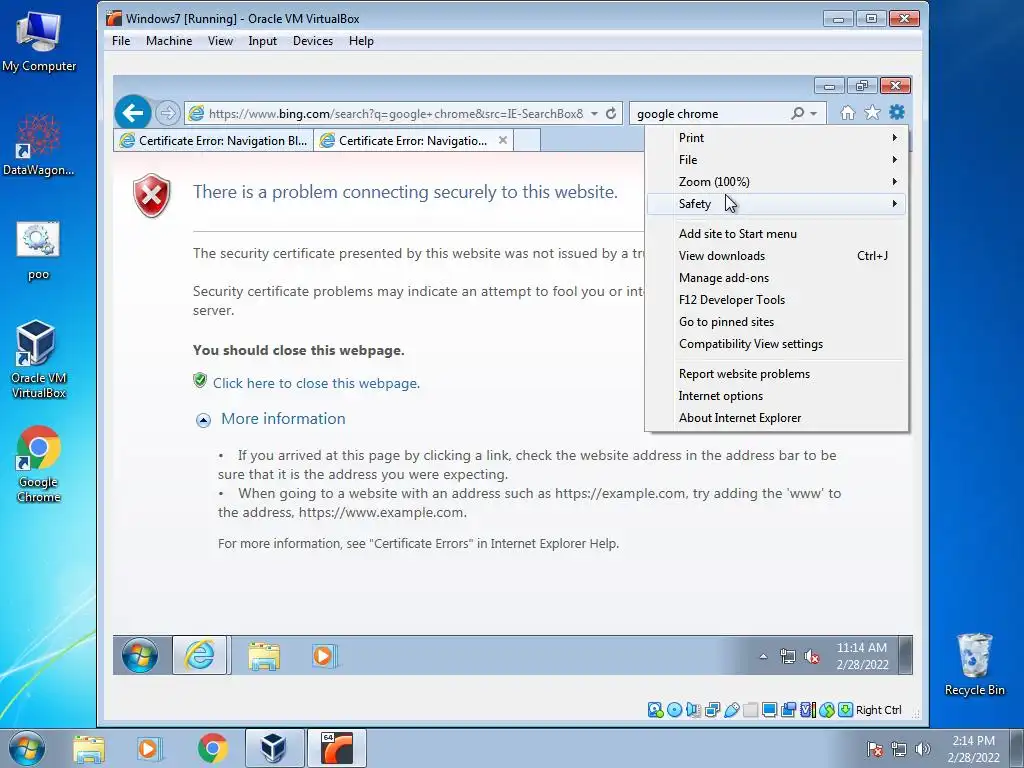Expand the Safety submenu
1024x768 pixels.
tap(776, 204)
